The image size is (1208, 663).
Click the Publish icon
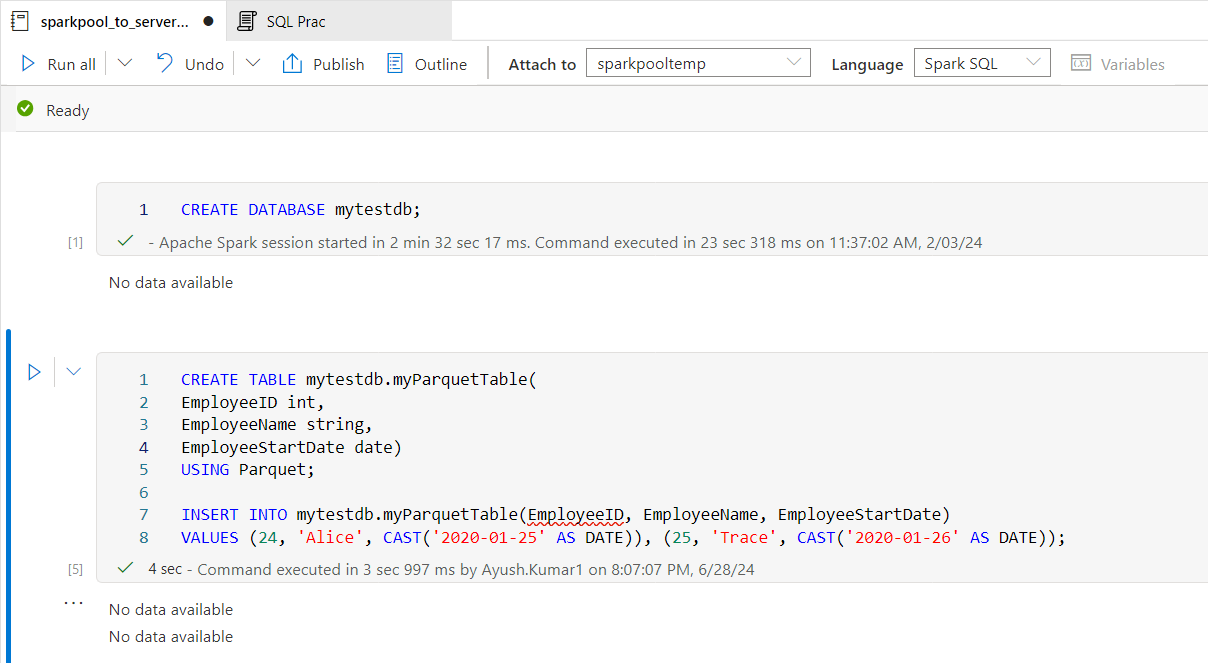point(292,63)
